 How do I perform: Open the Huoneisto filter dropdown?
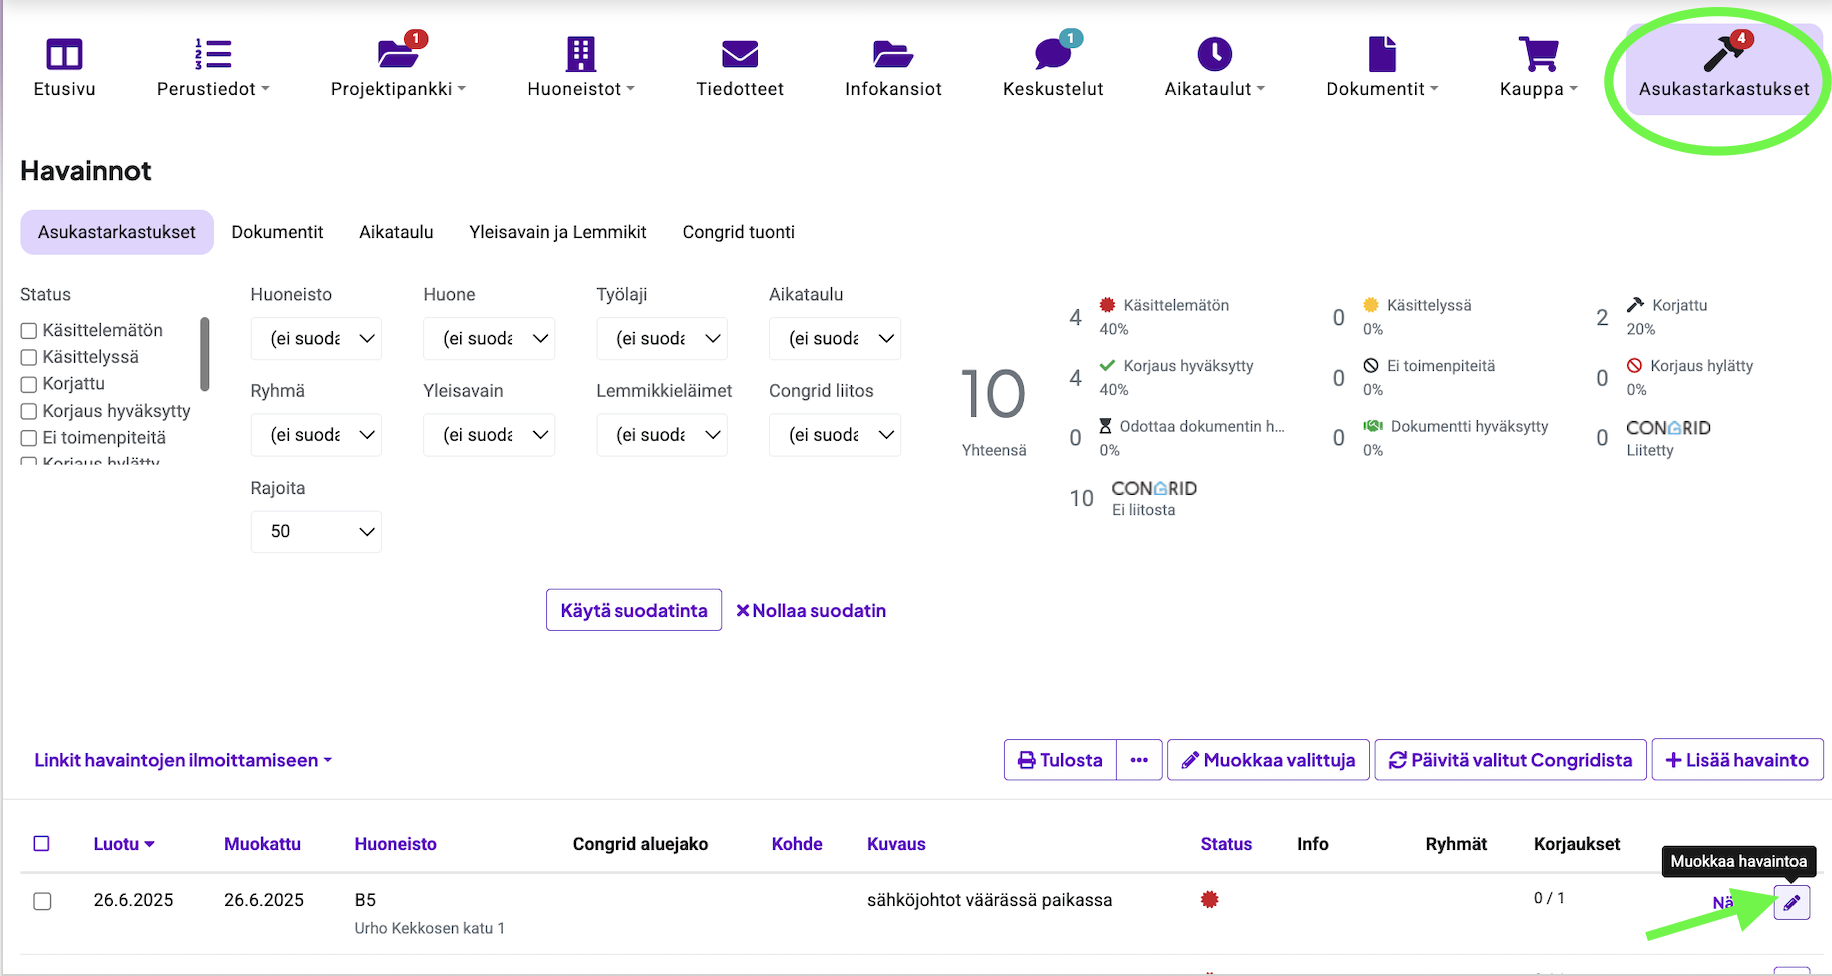click(x=316, y=339)
